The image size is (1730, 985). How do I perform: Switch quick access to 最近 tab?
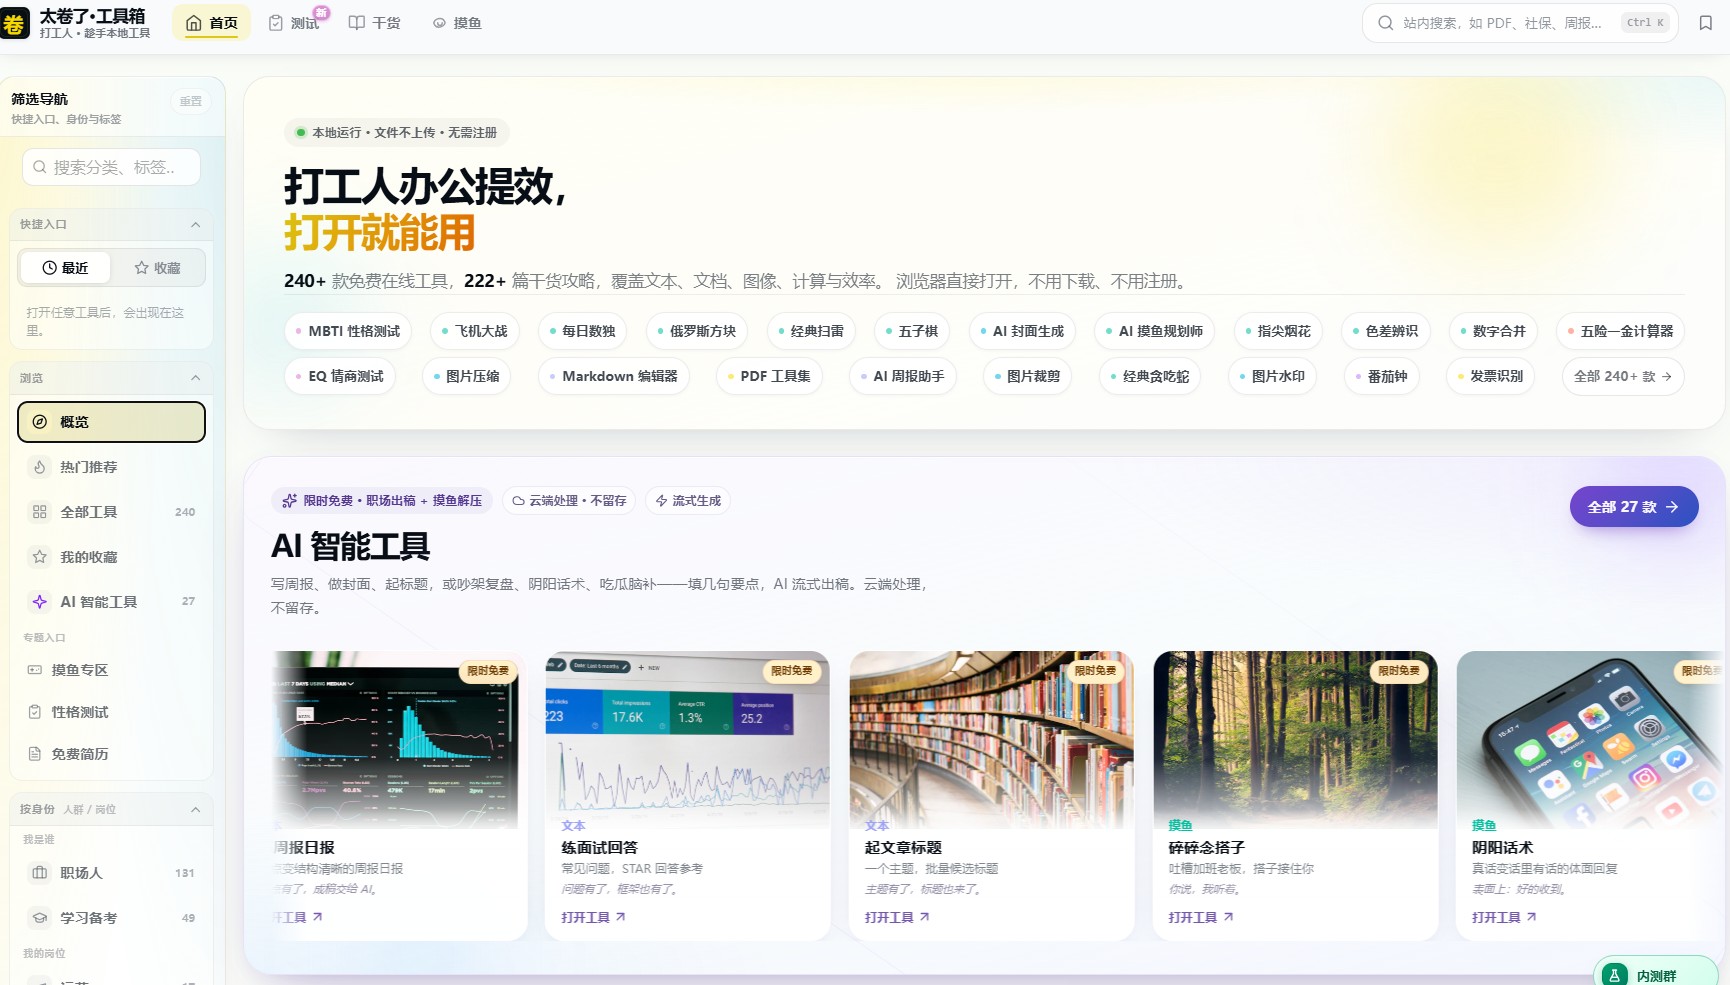(x=65, y=268)
